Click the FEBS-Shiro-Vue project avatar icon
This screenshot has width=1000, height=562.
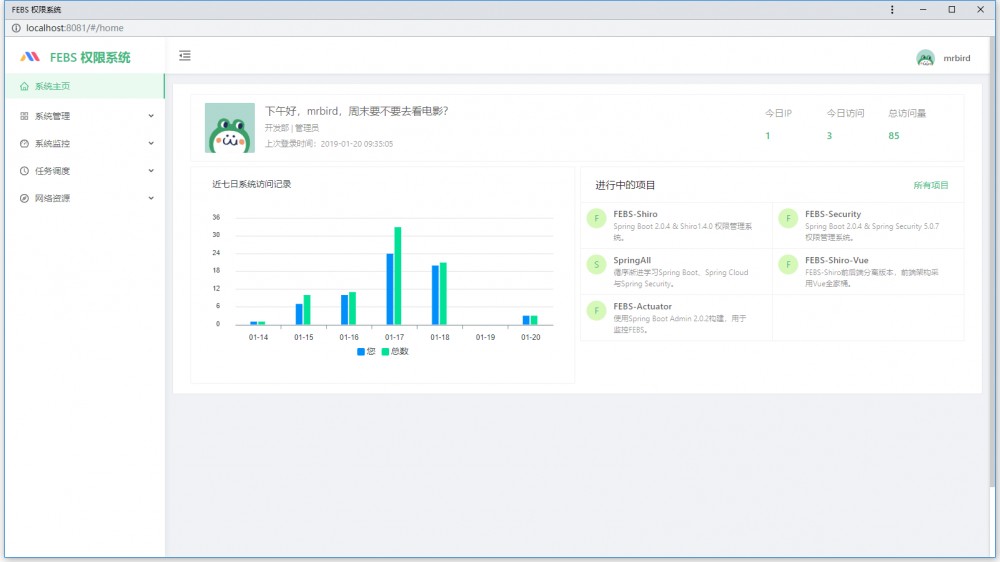pos(788,264)
